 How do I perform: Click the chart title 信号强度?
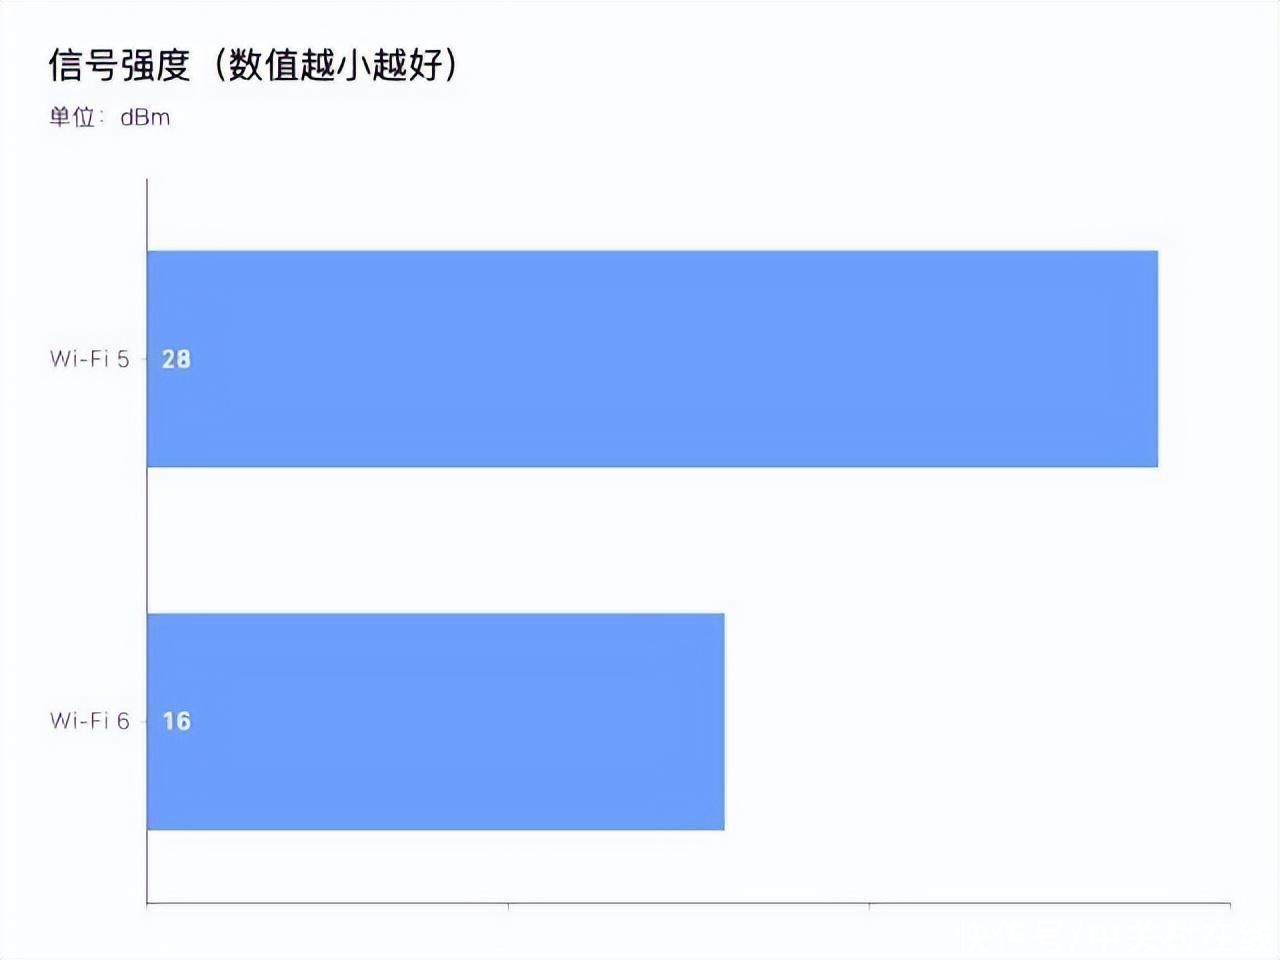coord(119,66)
